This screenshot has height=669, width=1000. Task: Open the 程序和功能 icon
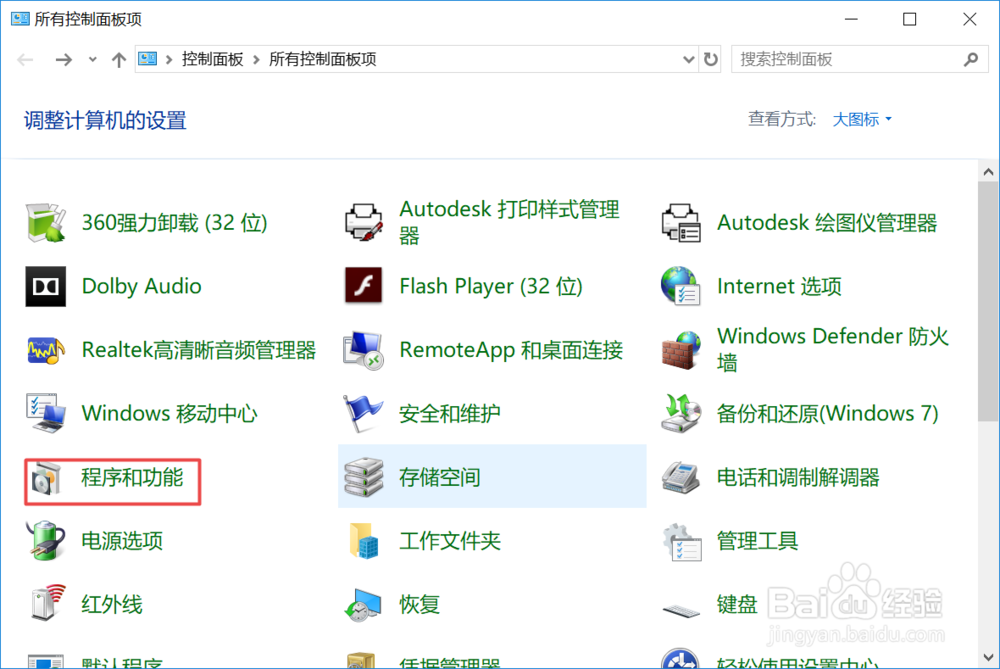[x=45, y=478]
